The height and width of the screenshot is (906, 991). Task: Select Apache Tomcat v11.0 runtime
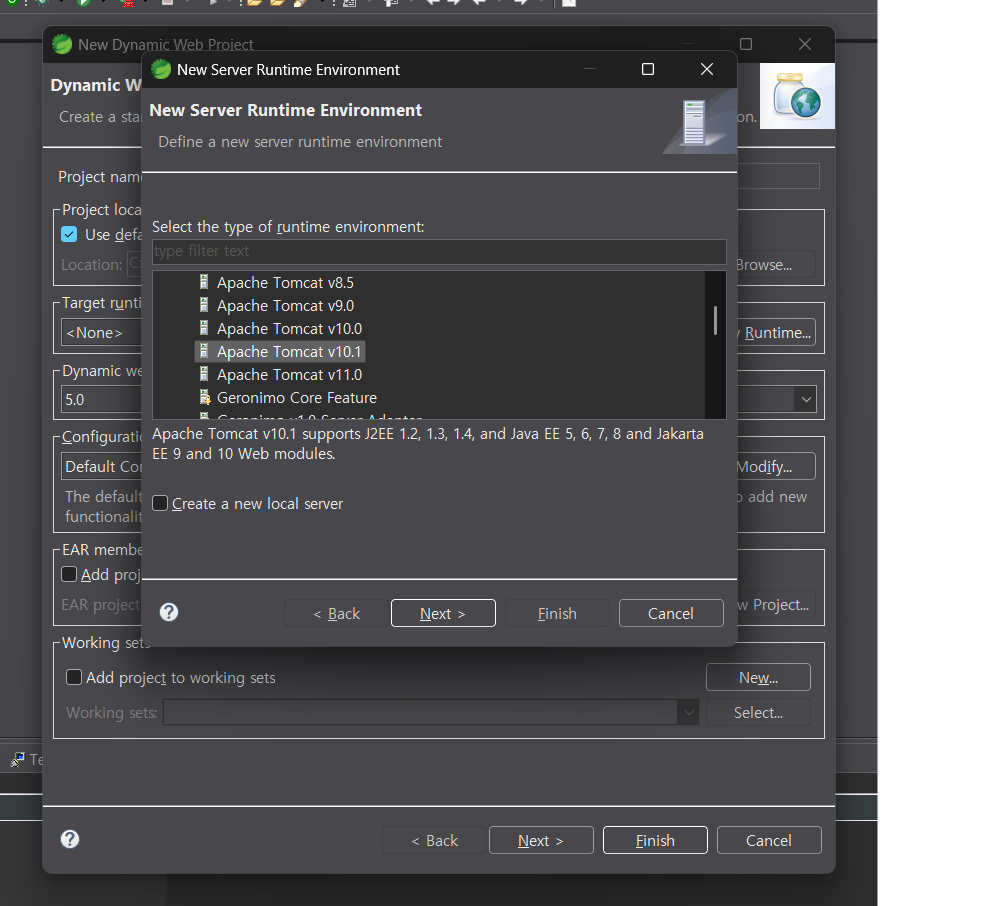pos(289,375)
